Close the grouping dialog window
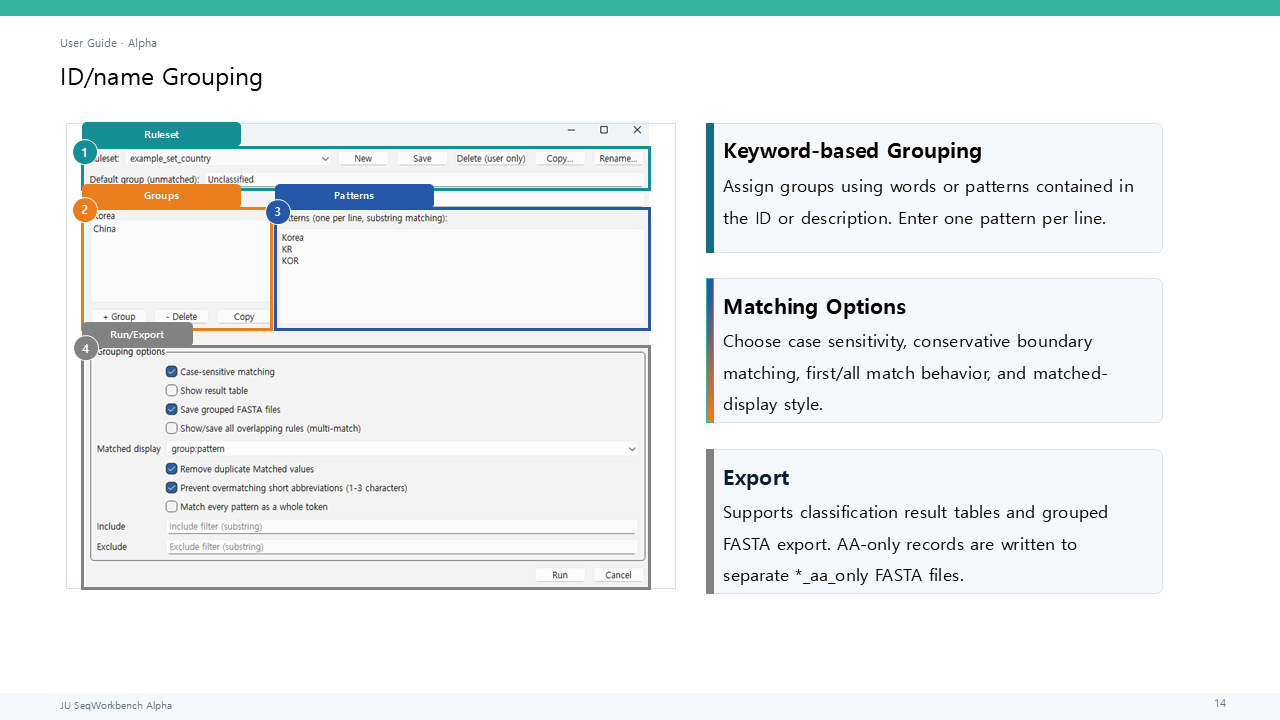This screenshot has height=720, width=1280. pos(637,130)
